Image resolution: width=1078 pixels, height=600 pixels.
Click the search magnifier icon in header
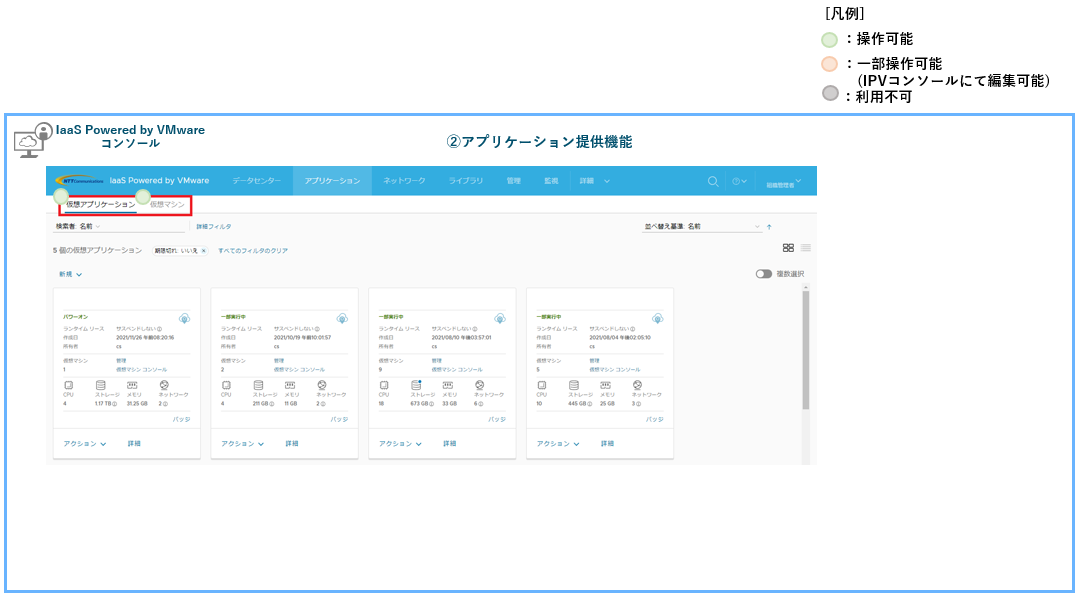click(713, 181)
